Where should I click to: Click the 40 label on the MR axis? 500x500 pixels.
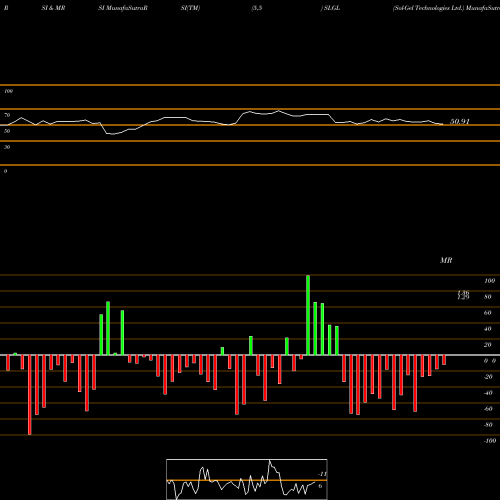488,329
